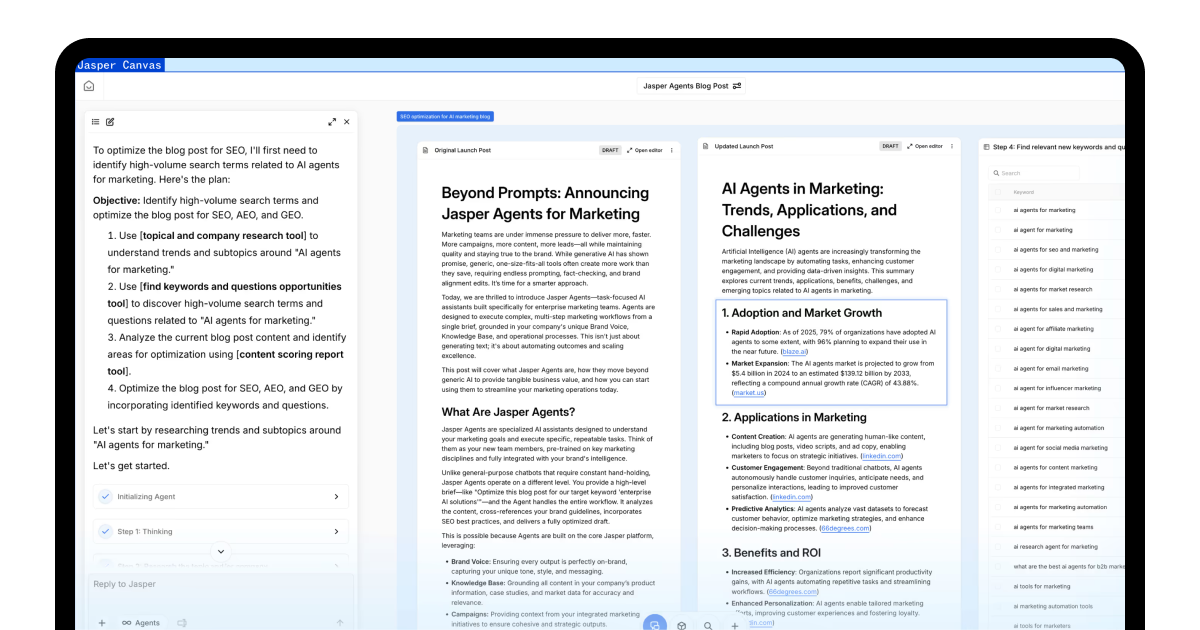Image resolution: width=1200 pixels, height=630 pixels.
Task: Send message with the arrow-up icon
Action: 340,623
